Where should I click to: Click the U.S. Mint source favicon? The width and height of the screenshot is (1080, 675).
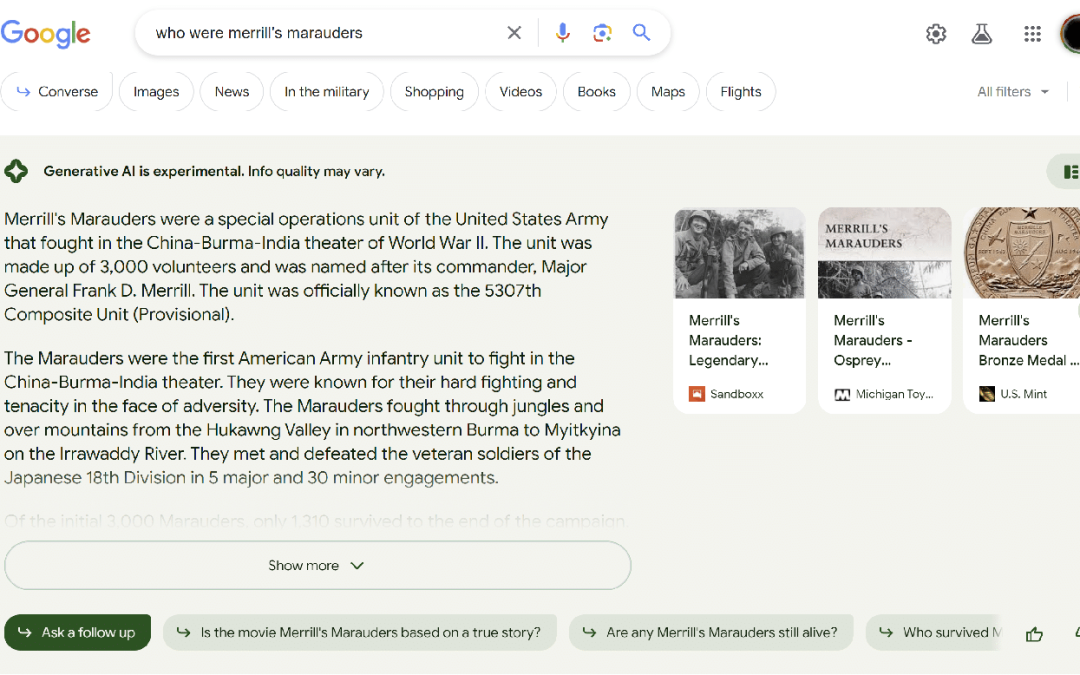click(987, 393)
